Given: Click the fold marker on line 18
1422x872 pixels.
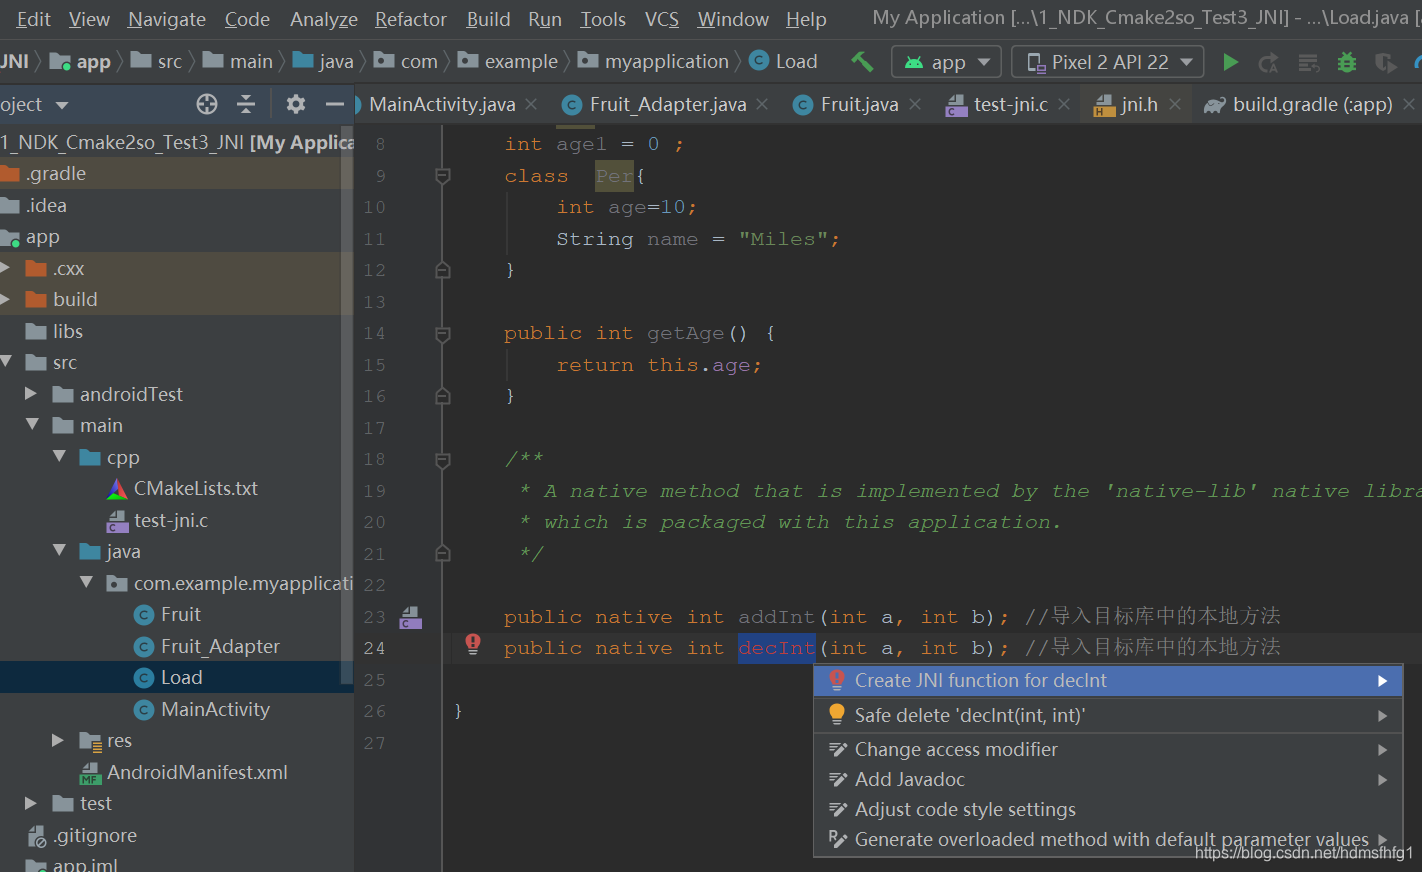Looking at the screenshot, I should pyautogui.click(x=442, y=459).
